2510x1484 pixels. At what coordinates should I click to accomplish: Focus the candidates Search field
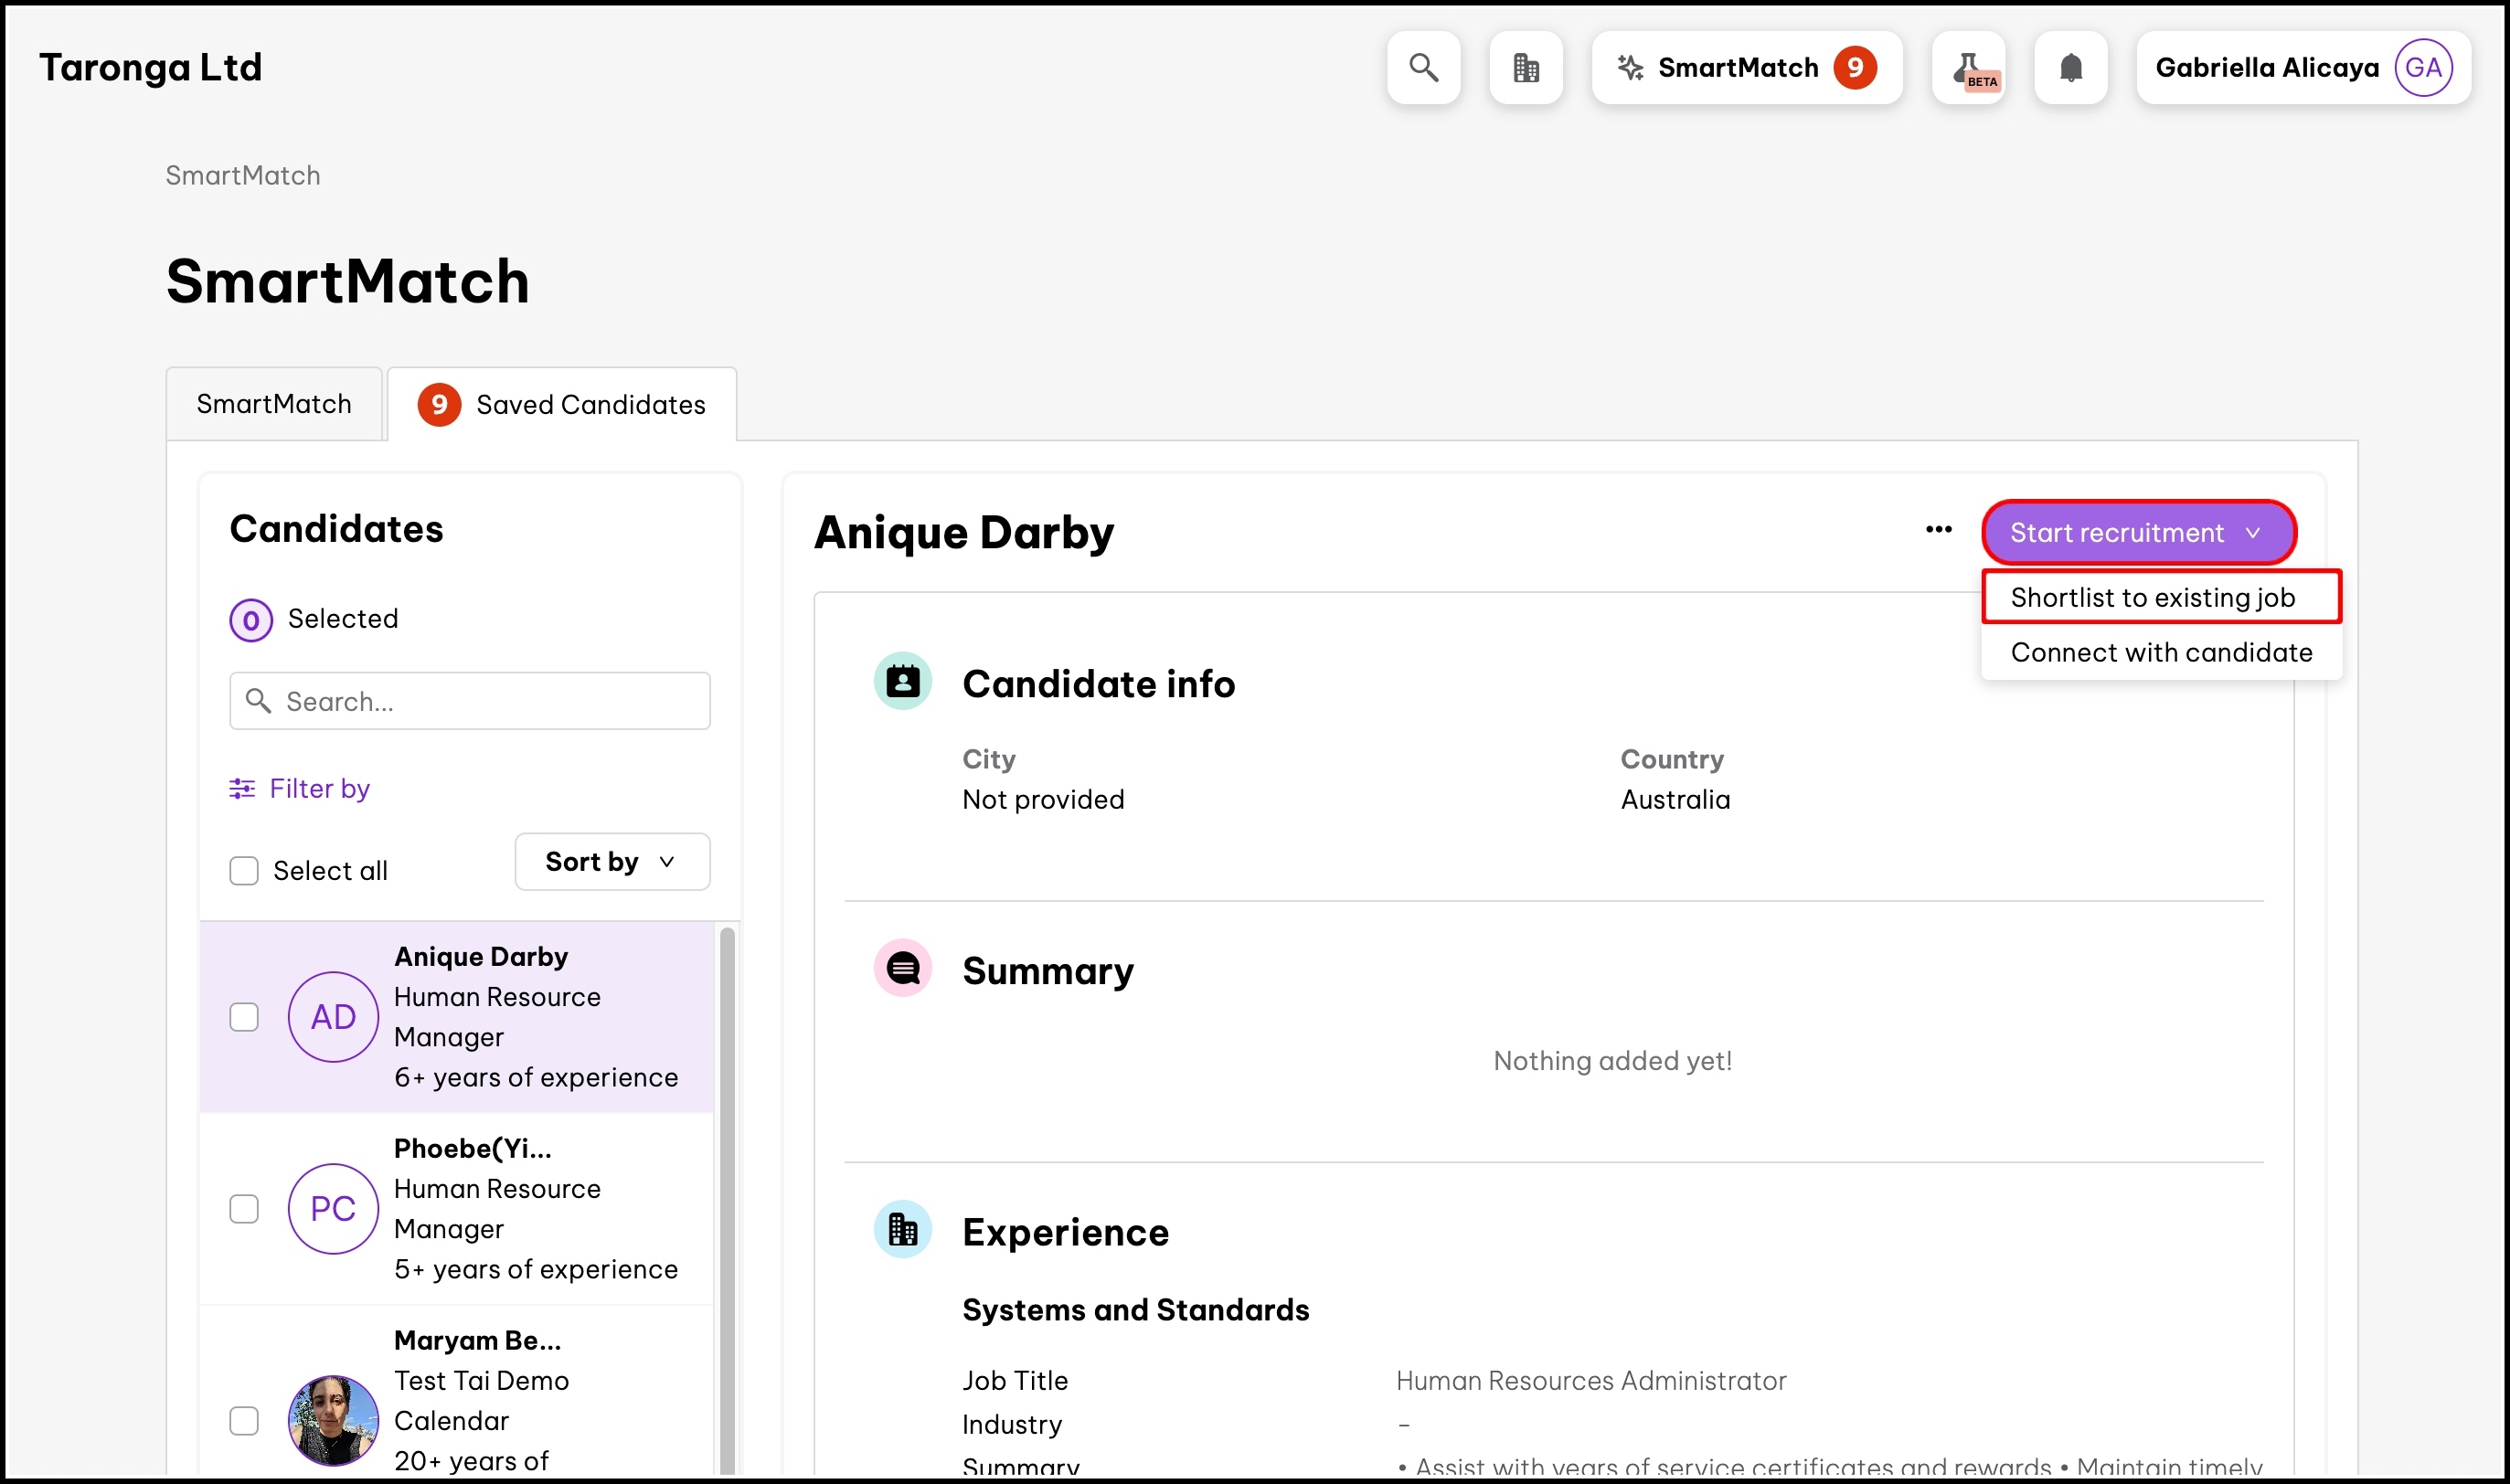(x=469, y=701)
